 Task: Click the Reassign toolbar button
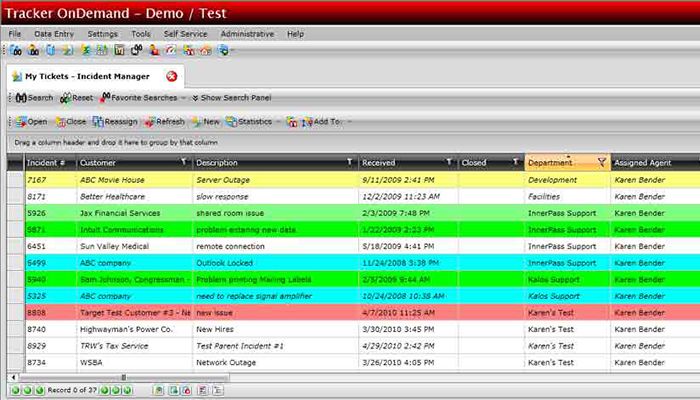(x=115, y=121)
